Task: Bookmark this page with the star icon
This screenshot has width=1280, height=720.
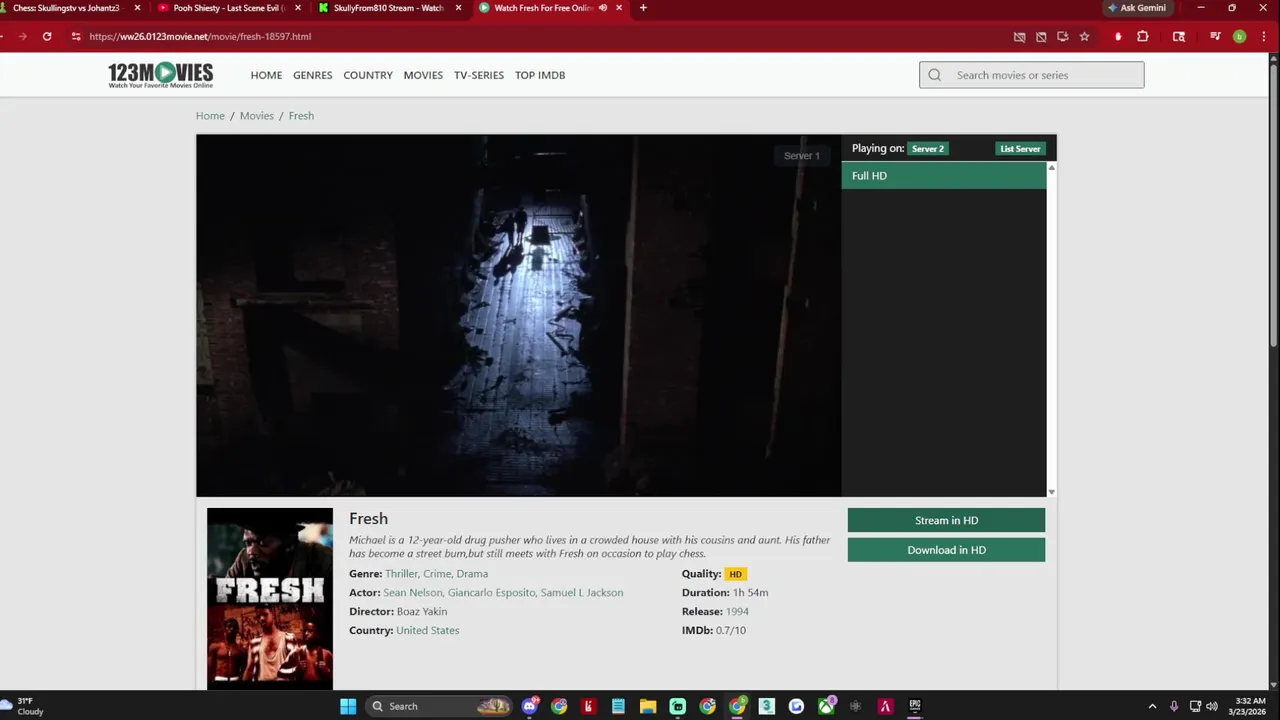Action: point(1084,37)
